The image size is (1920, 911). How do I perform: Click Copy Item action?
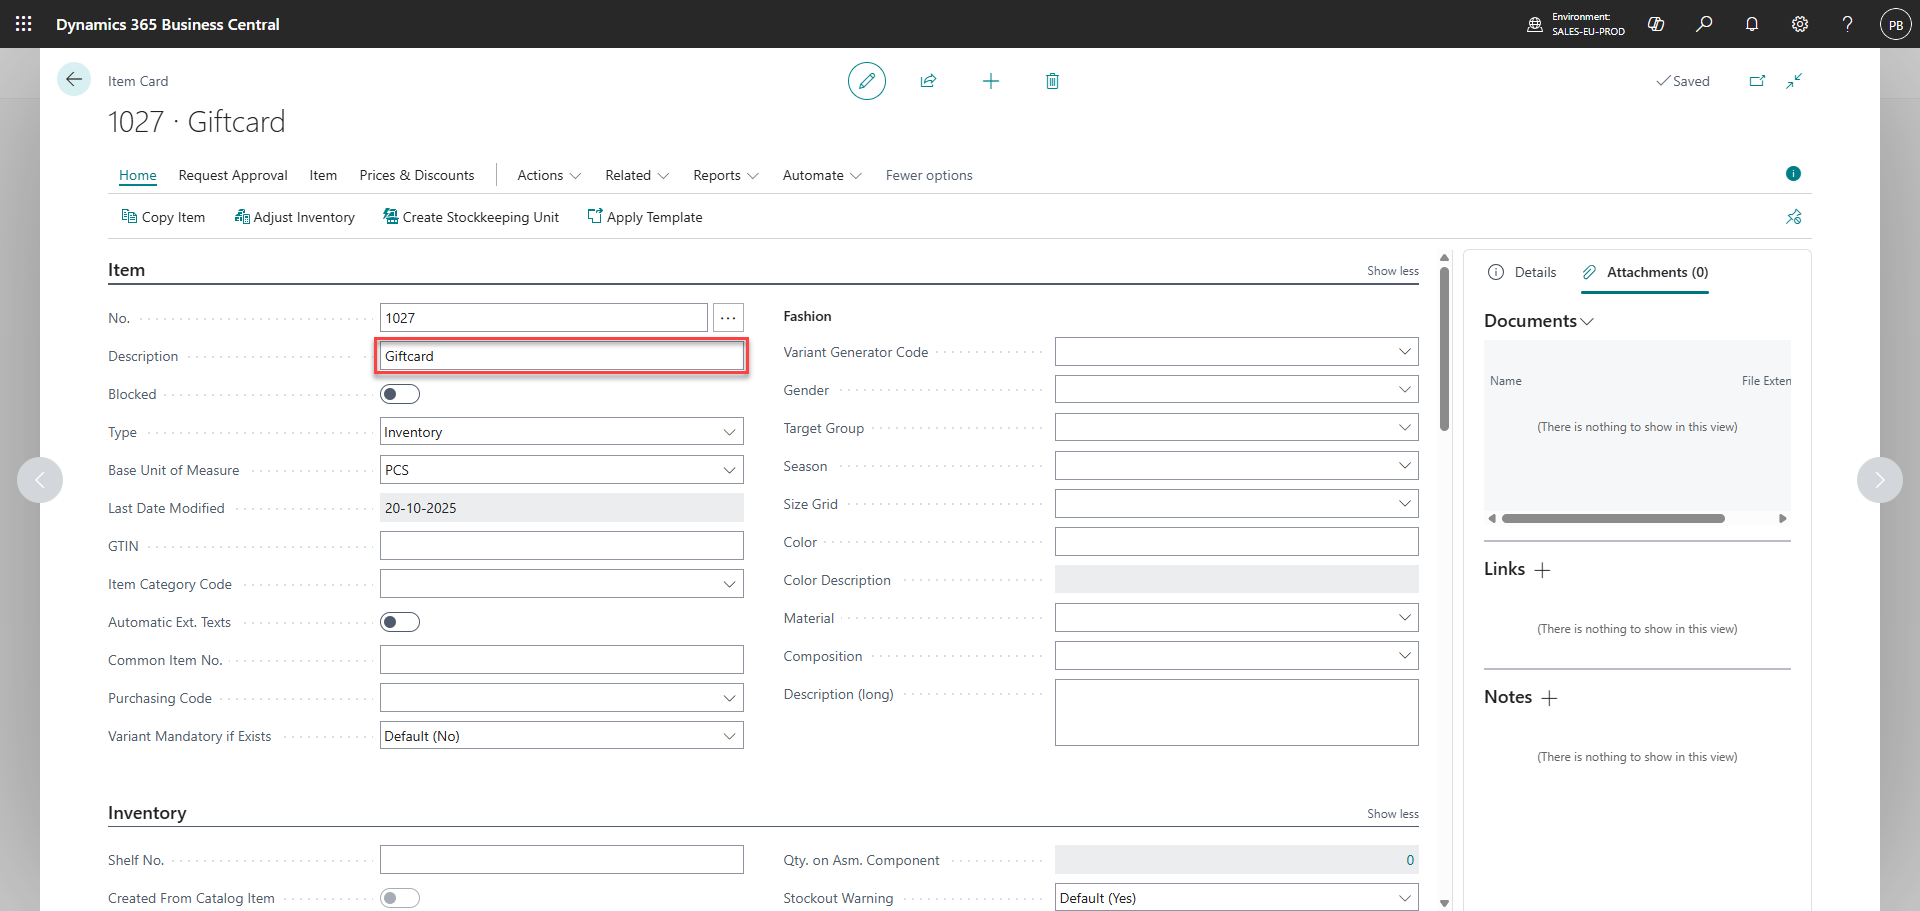(x=163, y=217)
